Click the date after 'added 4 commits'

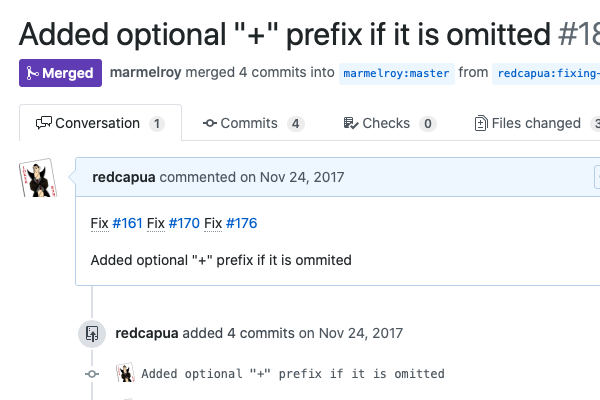351,333
